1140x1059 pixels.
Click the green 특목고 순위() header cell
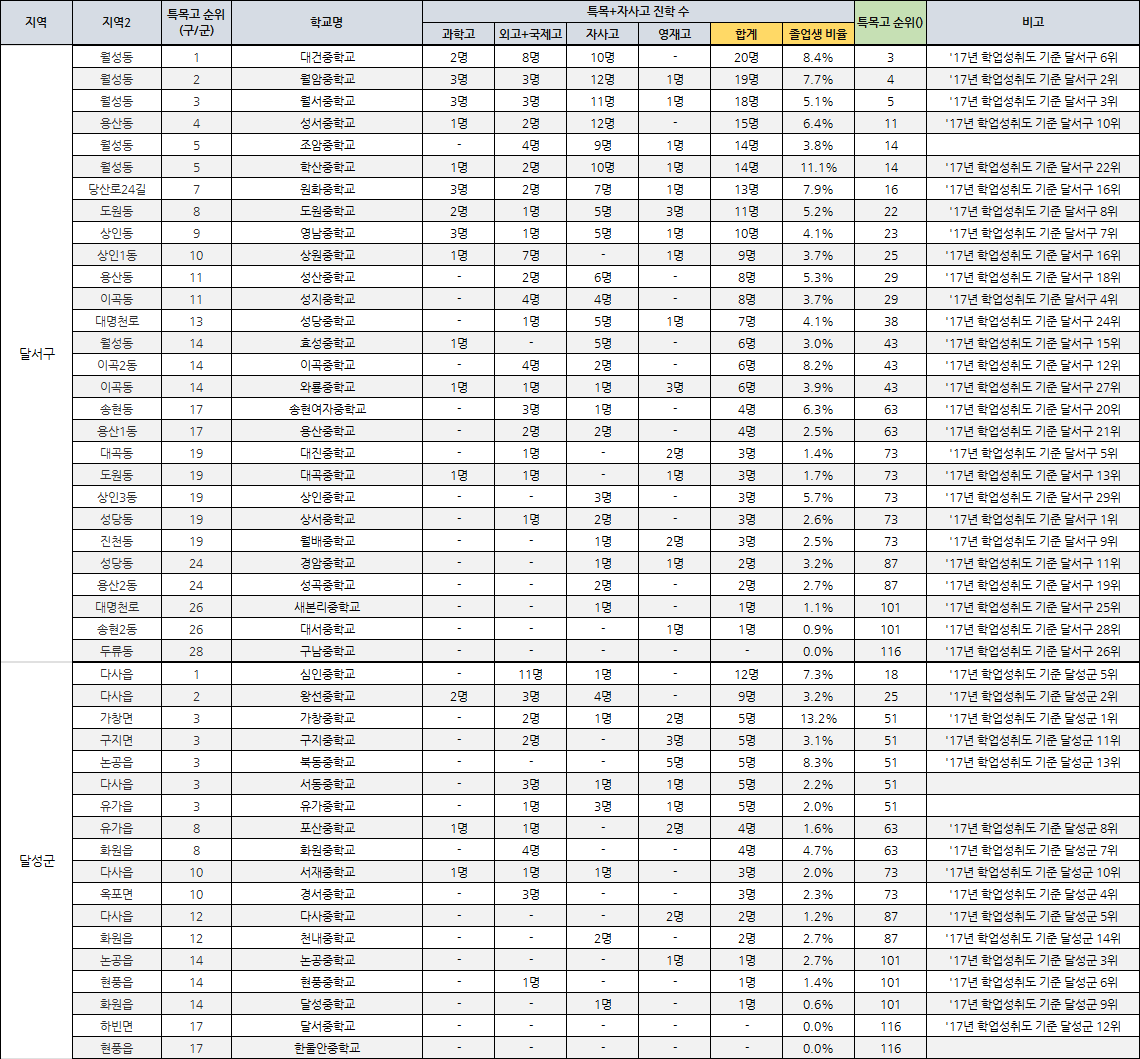(x=890, y=23)
